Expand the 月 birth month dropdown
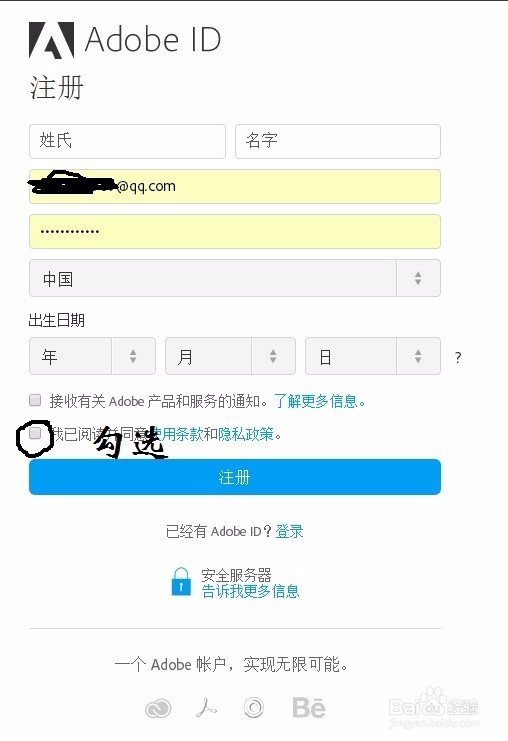Image resolution: width=508 pixels, height=741 pixels. 230,356
